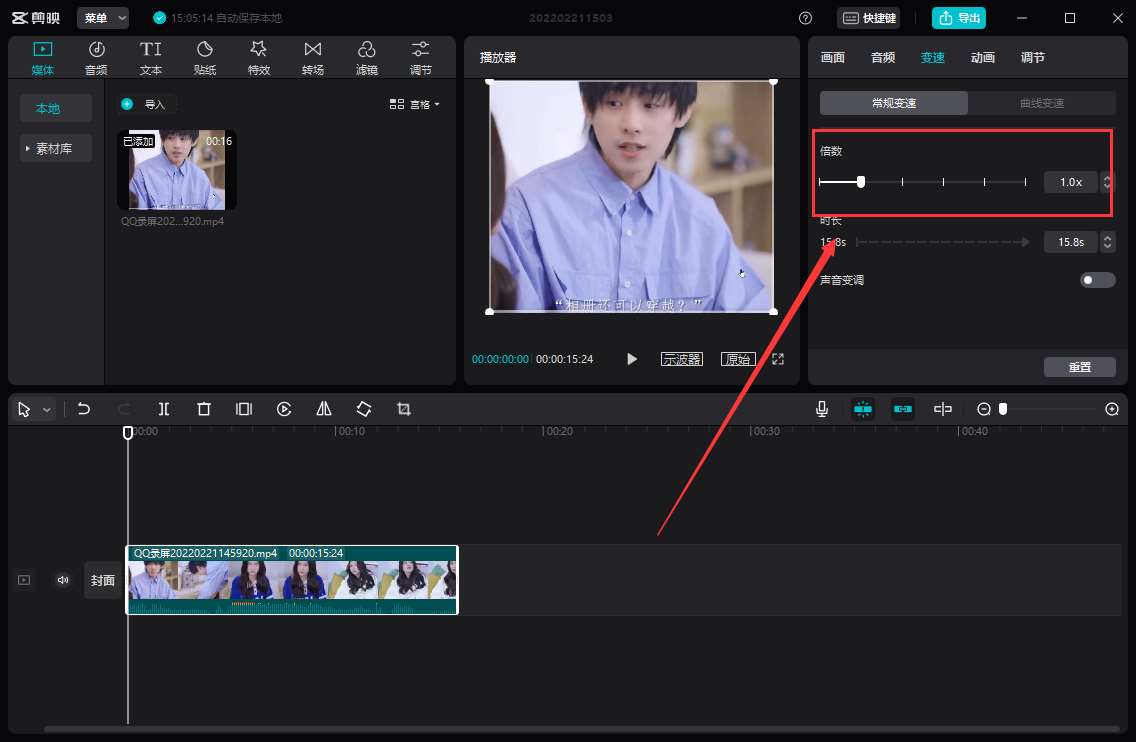Image resolution: width=1136 pixels, height=742 pixels.
Task: Activate the crop tool in timeline toolbar
Action: coord(403,409)
